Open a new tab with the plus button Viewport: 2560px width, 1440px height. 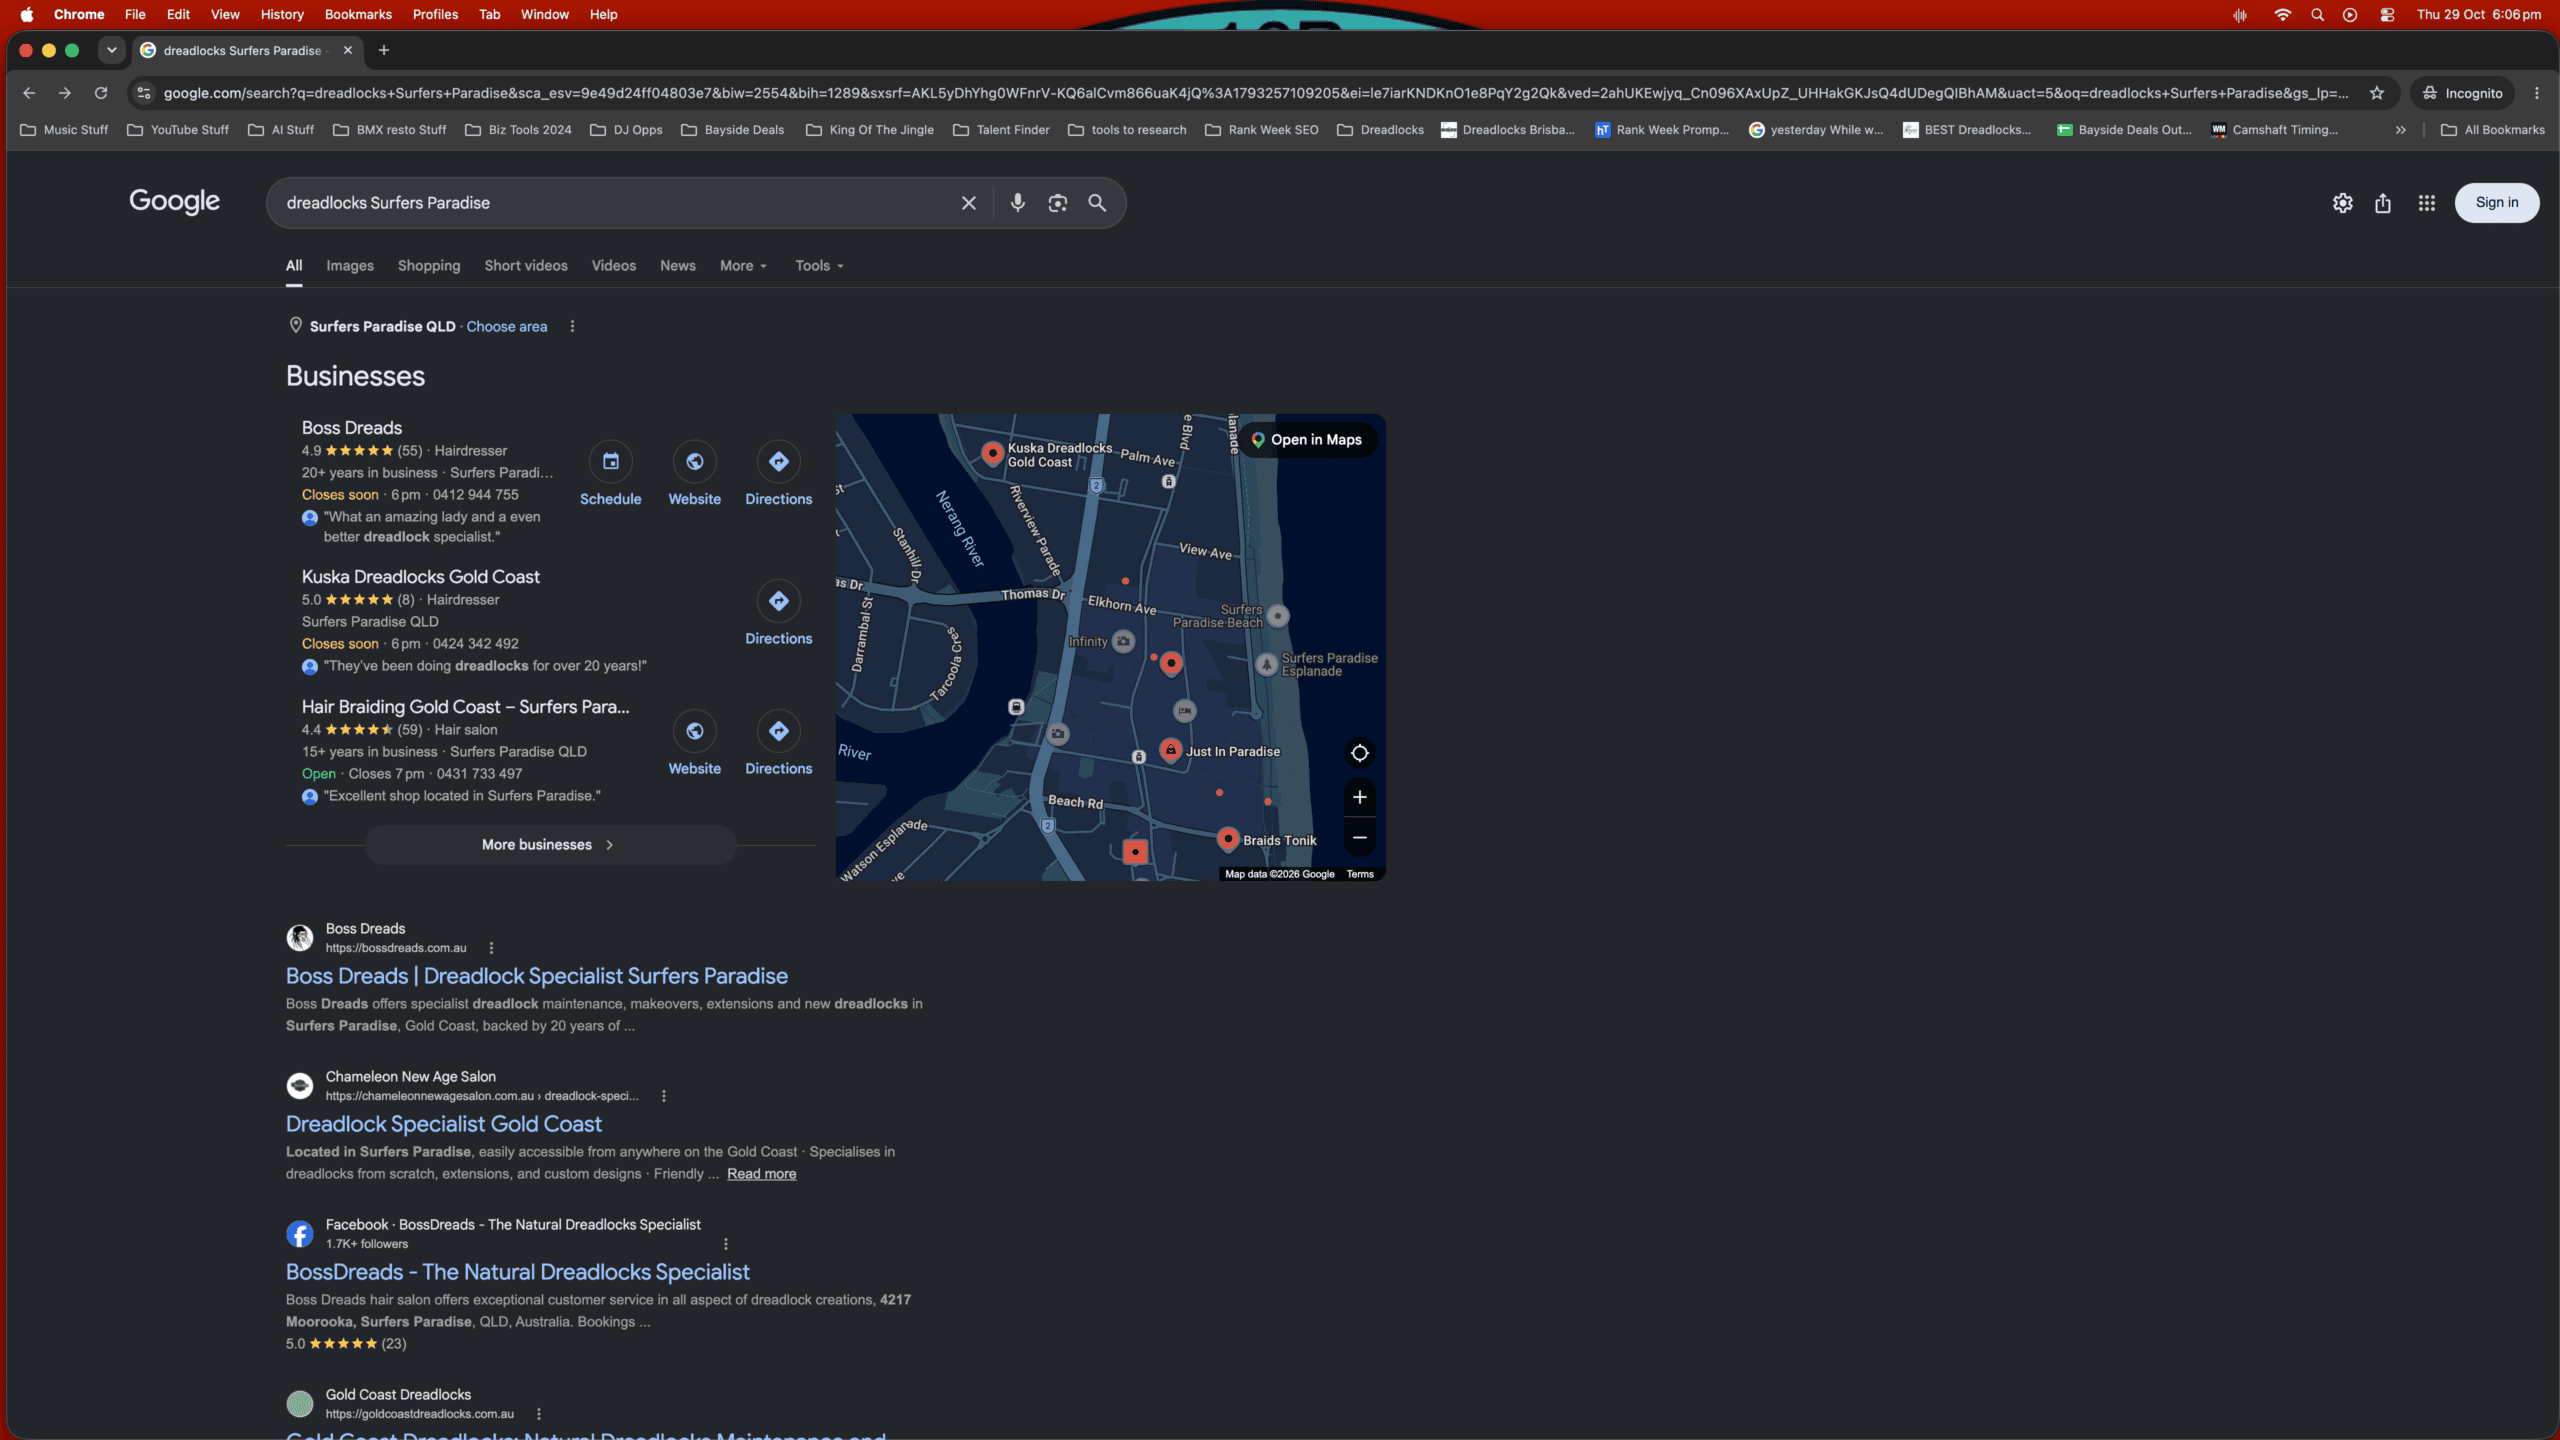click(x=384, y=50)
